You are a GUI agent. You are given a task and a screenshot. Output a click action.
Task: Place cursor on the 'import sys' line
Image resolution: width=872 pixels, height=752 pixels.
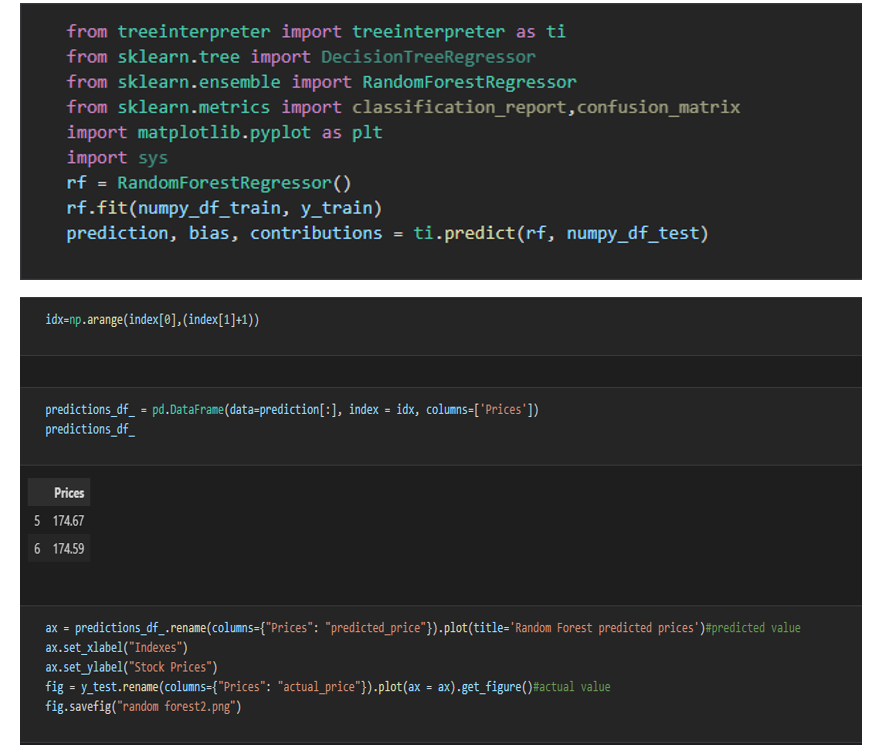[x=117, y=158]
